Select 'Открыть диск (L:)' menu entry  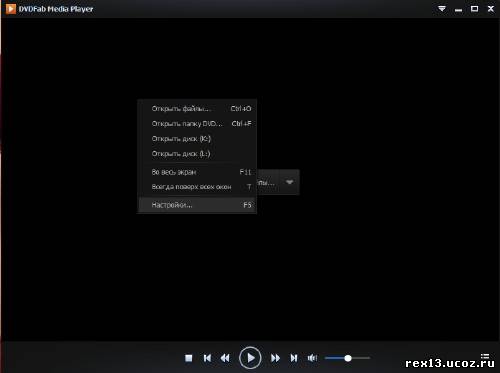197,154
